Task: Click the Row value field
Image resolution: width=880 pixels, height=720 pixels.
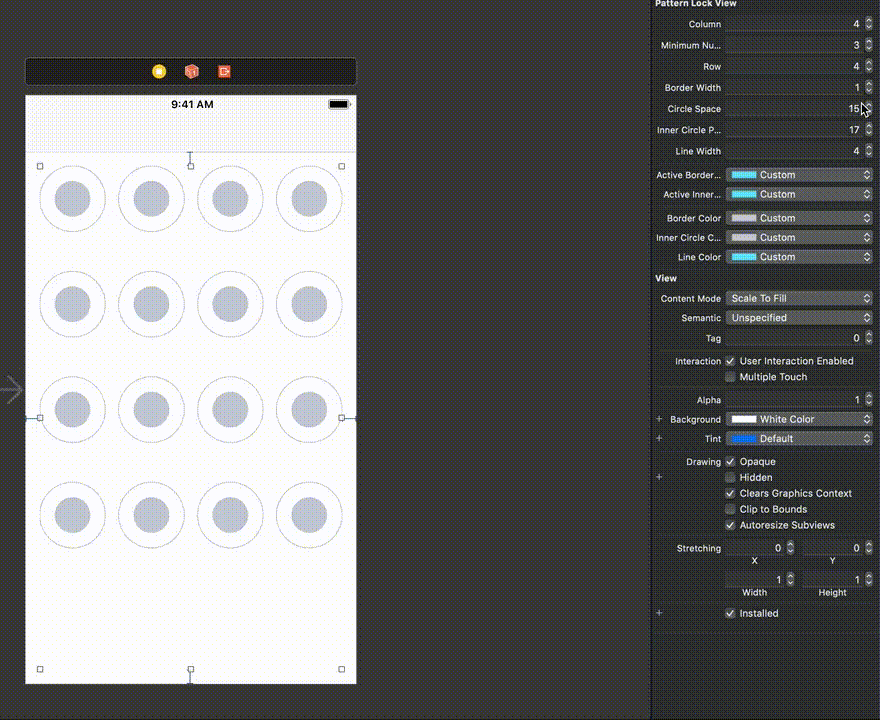Action: pyautogui.click(x=794, y=66)
